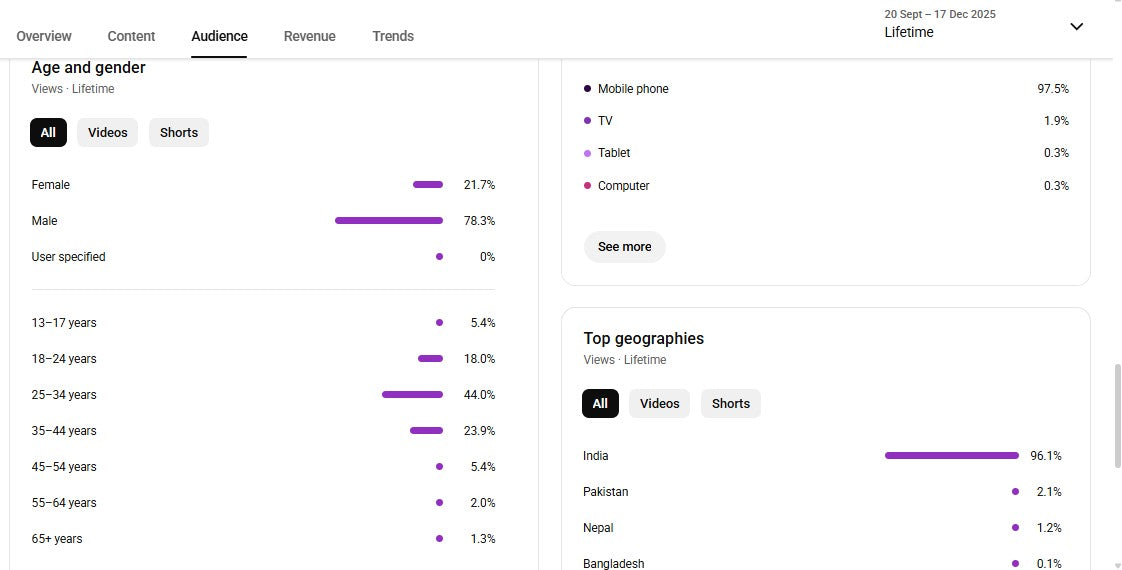
Task: Open the Overview tab
Action: point(44,36)
